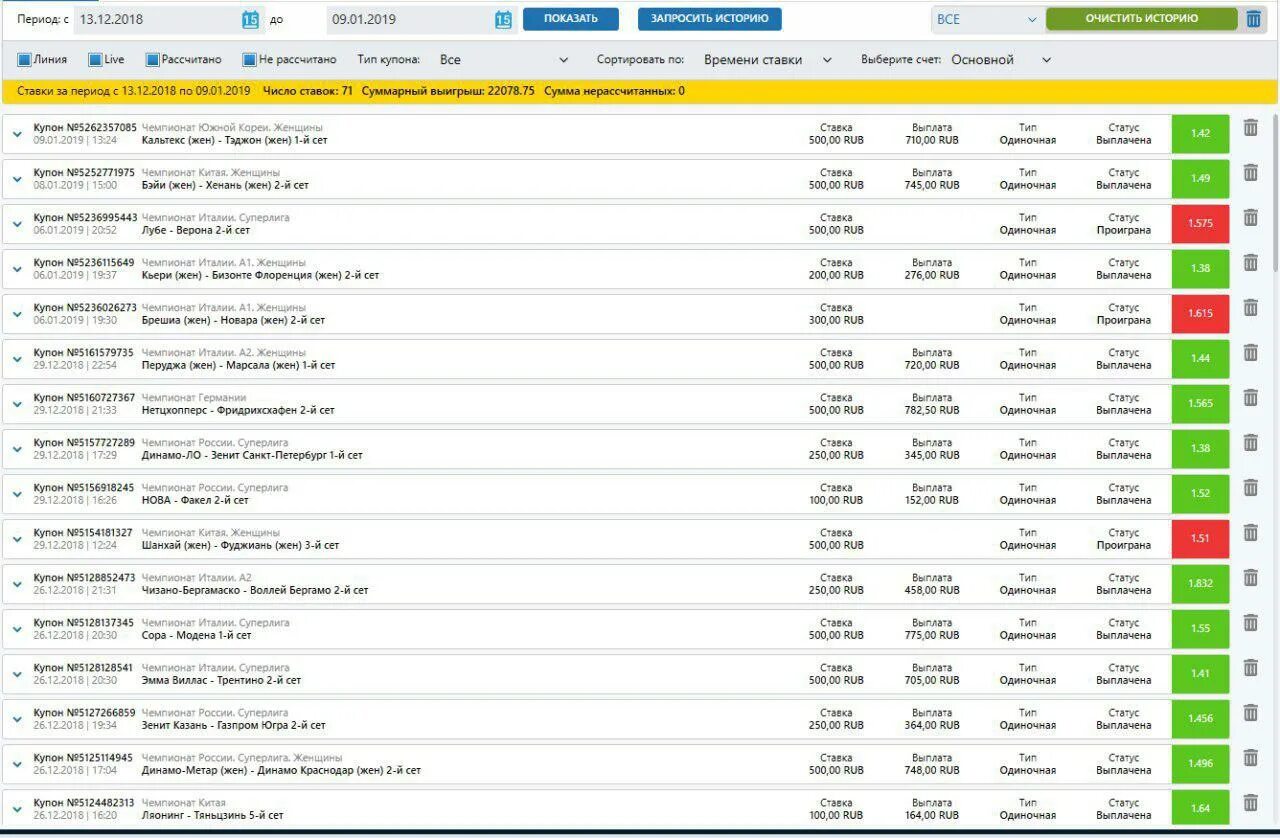Delete coupon №5161579735 with trash icon
The height and width of the screenshot is (838, 1280).
(1251, 353)
